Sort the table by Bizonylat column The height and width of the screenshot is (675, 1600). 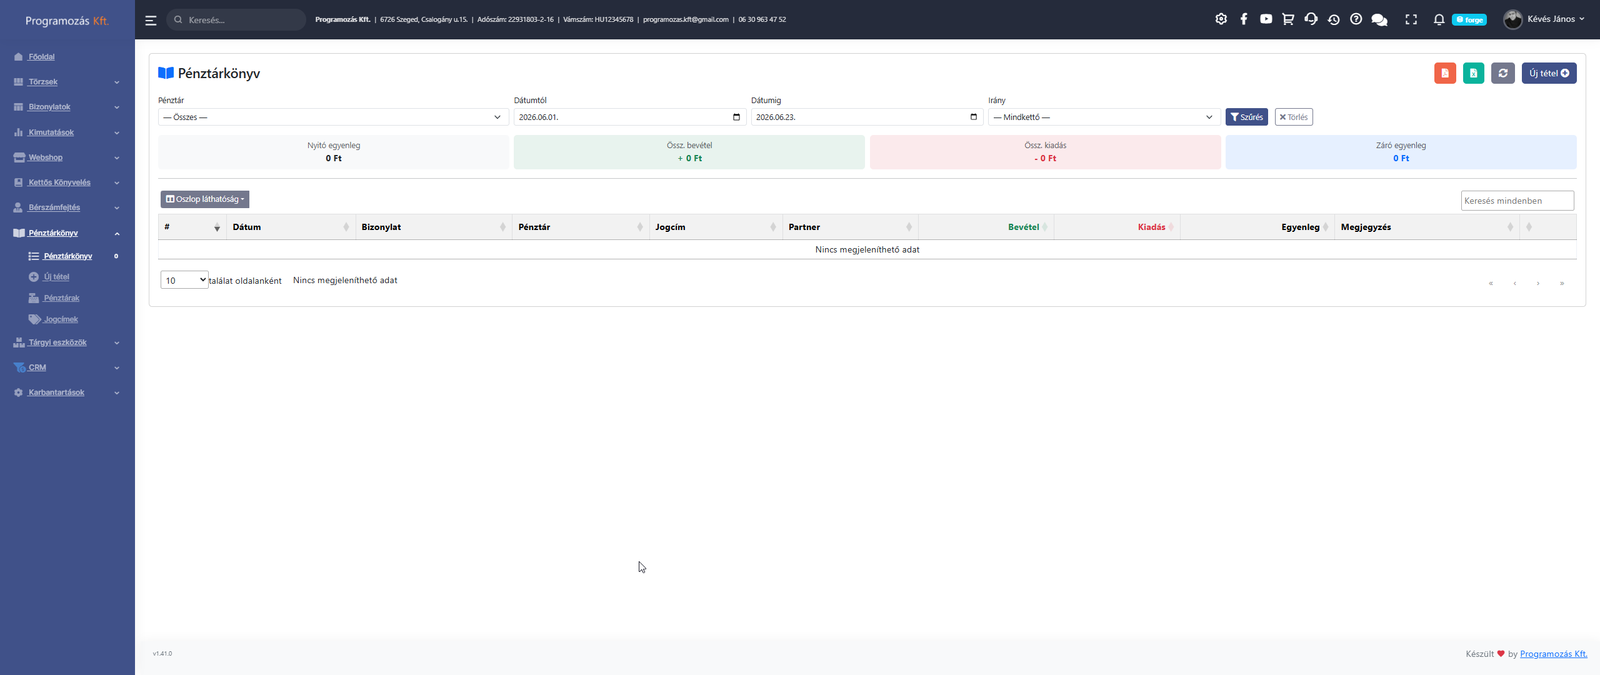pos(433,227)
